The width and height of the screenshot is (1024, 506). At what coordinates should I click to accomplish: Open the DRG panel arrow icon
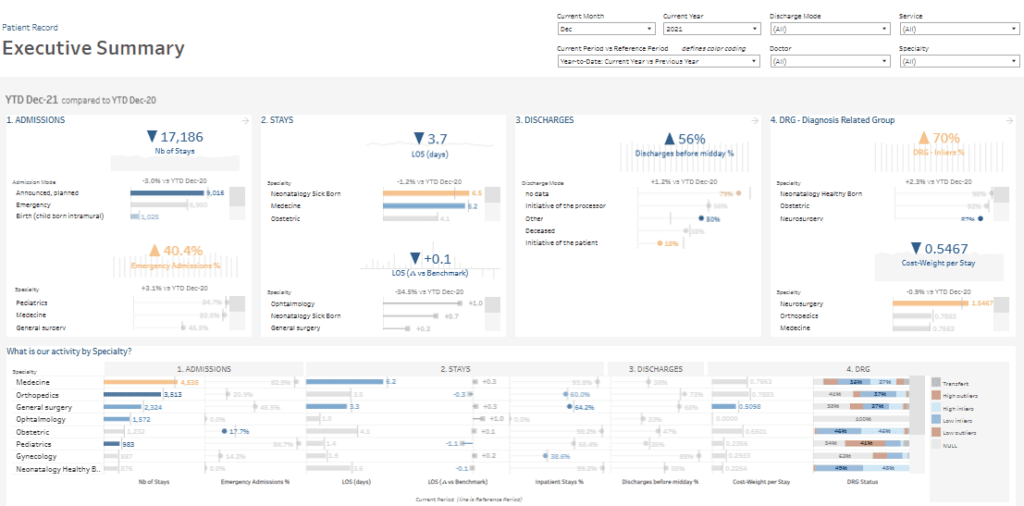[x=1009, y=121]
